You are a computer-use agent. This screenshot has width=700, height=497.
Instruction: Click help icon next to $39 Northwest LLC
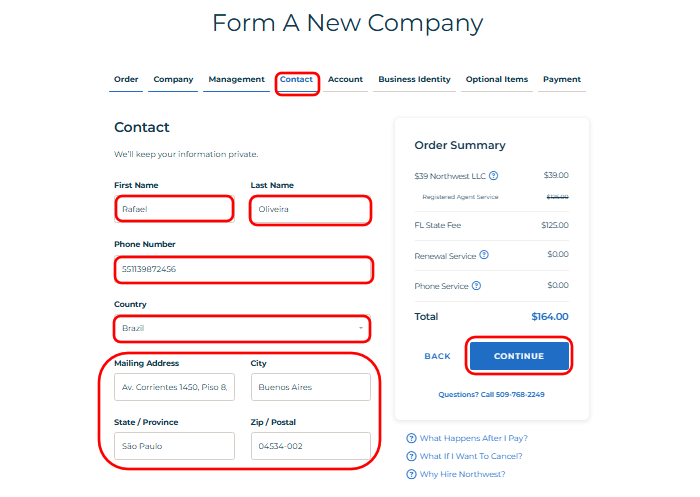click(494, 176)
